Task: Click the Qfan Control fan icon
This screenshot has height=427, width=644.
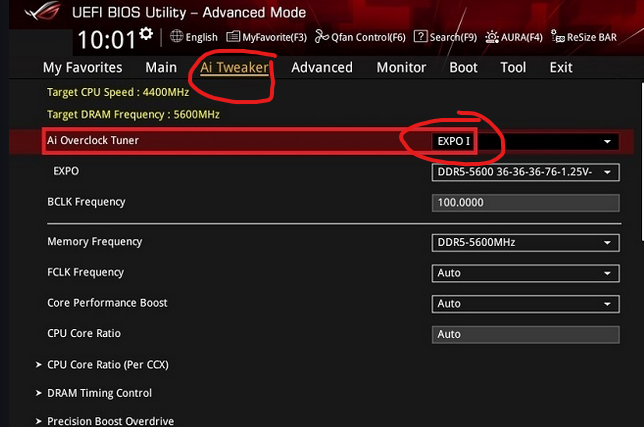Action: coord(322,37)
